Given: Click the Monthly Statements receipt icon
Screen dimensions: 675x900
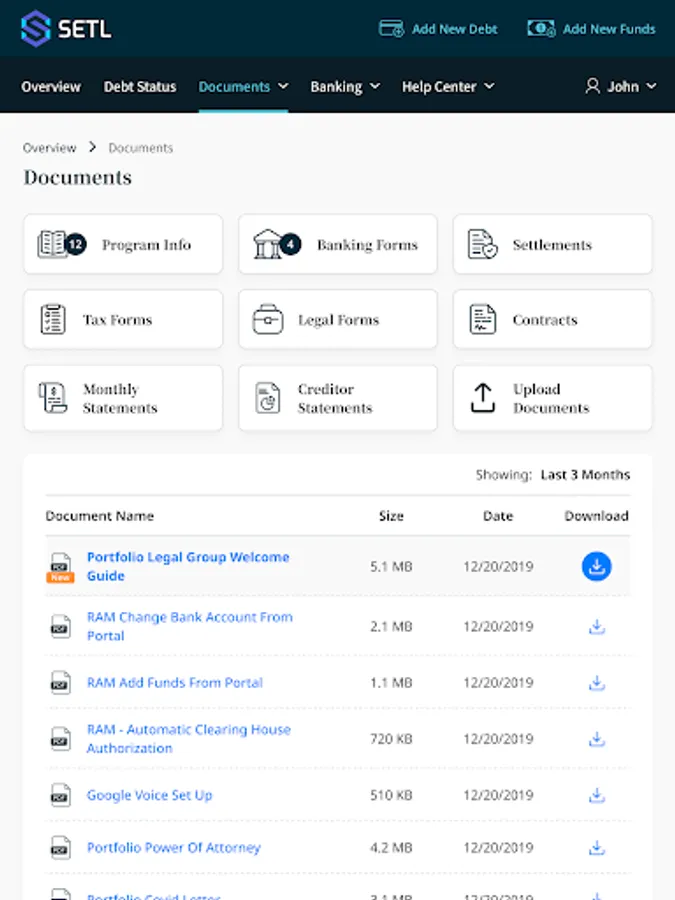Looking at the screenshot, I should pyautogui.click(x=53, y=398).
